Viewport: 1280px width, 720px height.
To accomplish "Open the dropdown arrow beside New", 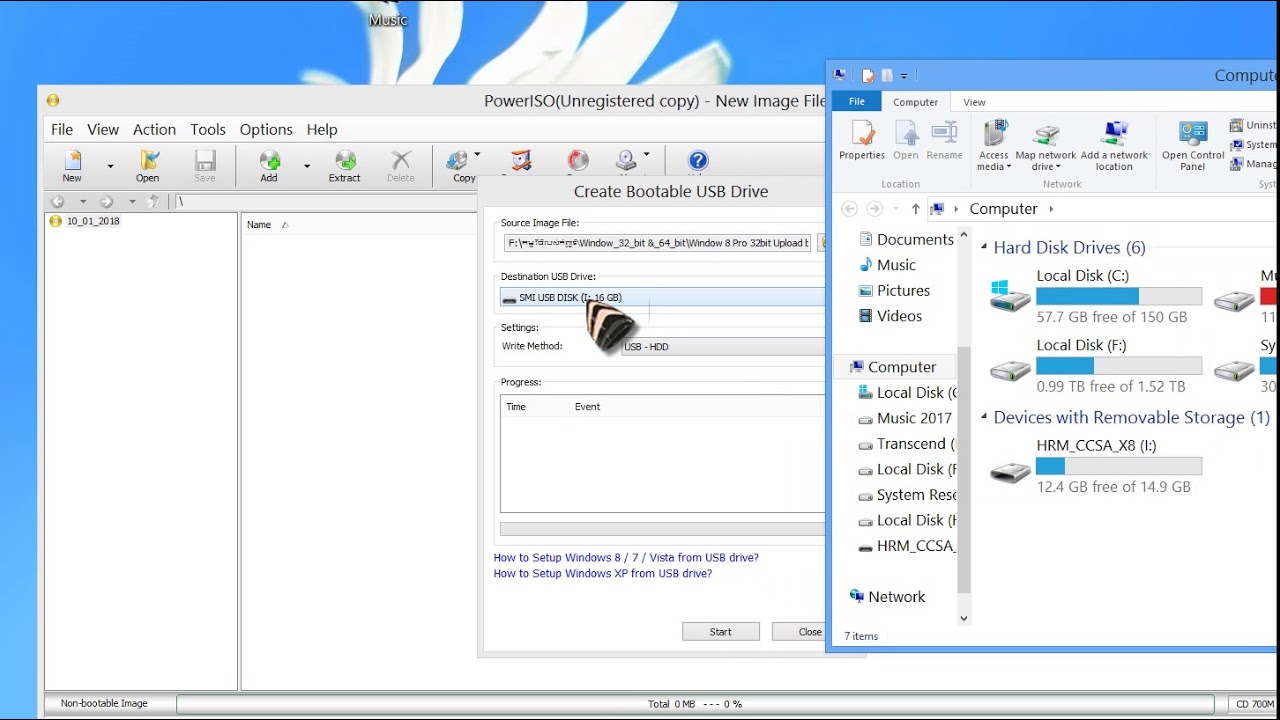I will [x=110, y=166].
